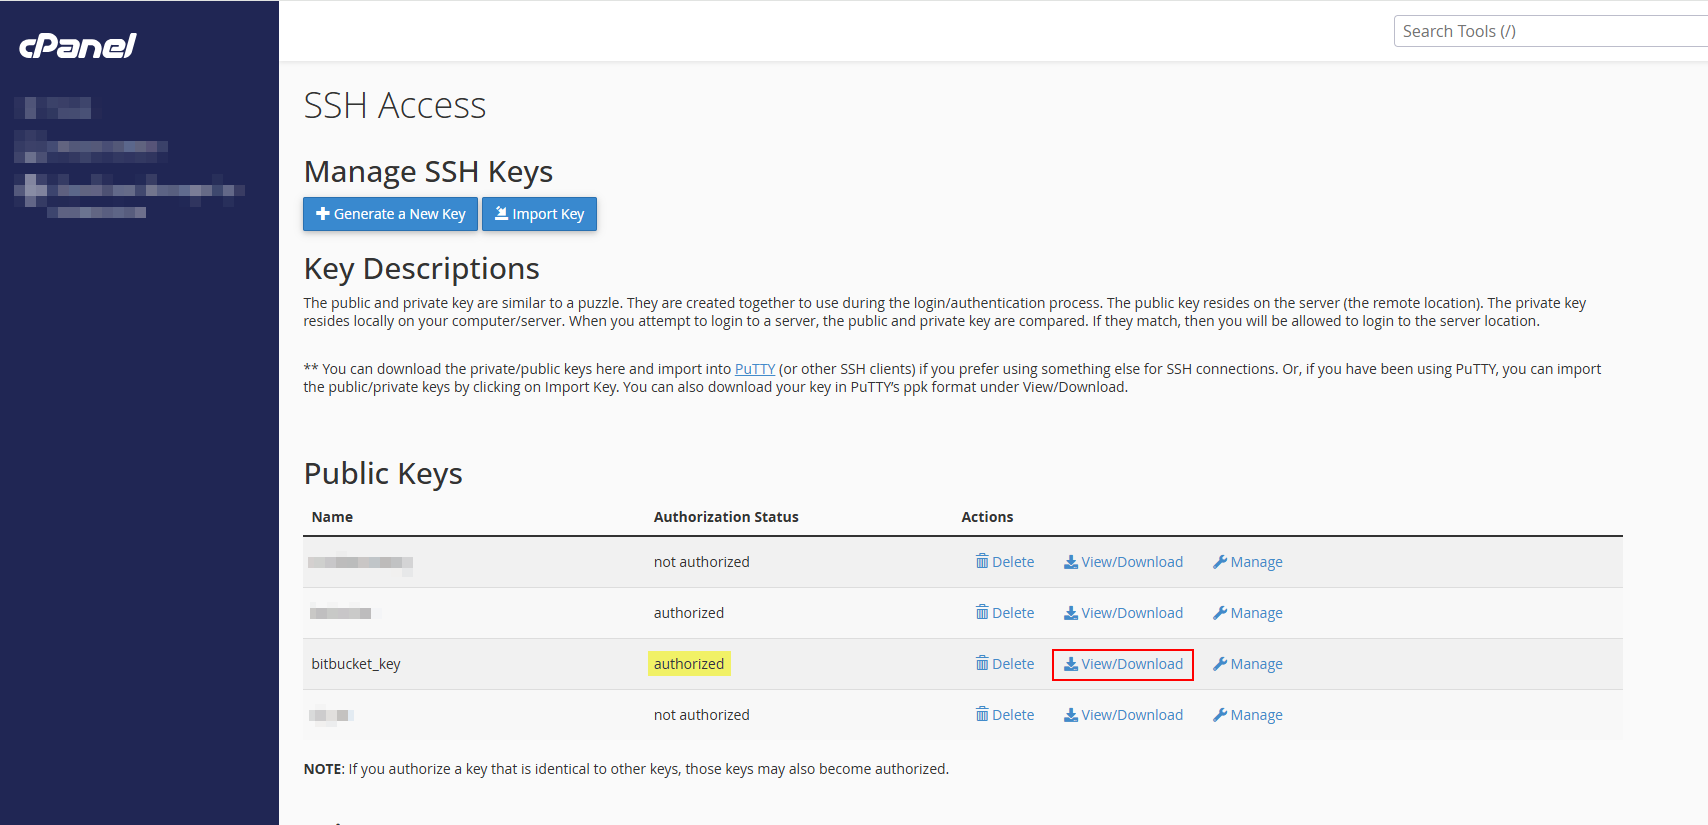Viewport: 1708px width, 825px height.
Task: Focus the Search Tools input field
Action: click(x=1550, y=31)
